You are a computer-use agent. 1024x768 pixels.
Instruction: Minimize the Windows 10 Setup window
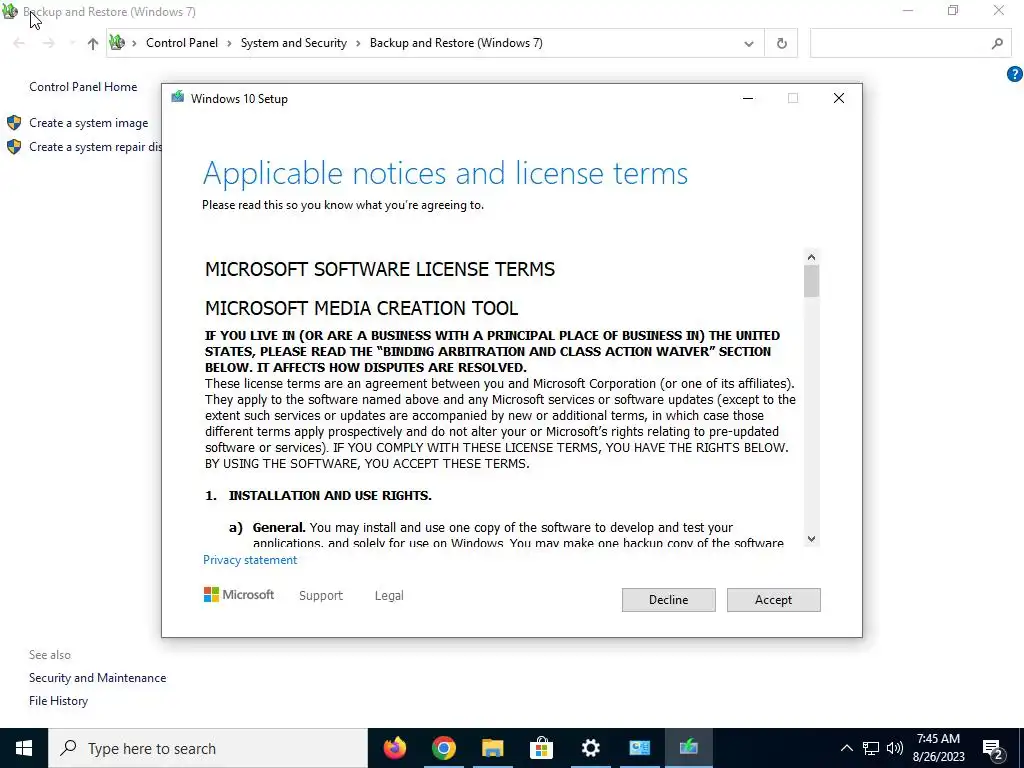tap(748, 98)
